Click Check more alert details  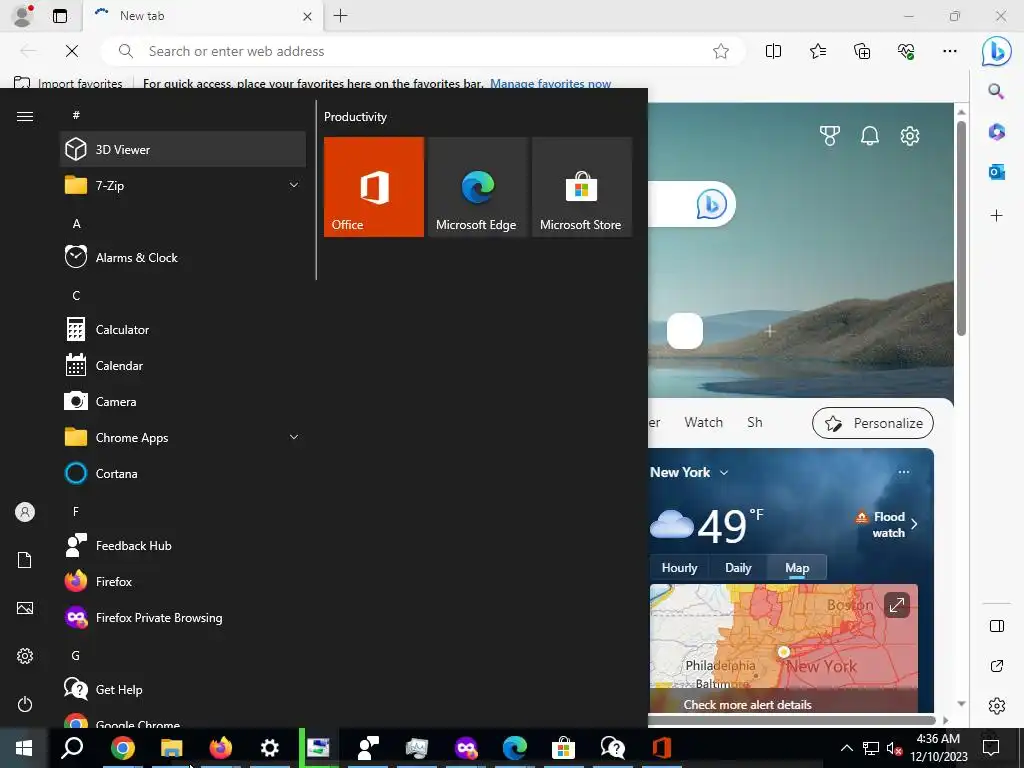pos(748,705)
